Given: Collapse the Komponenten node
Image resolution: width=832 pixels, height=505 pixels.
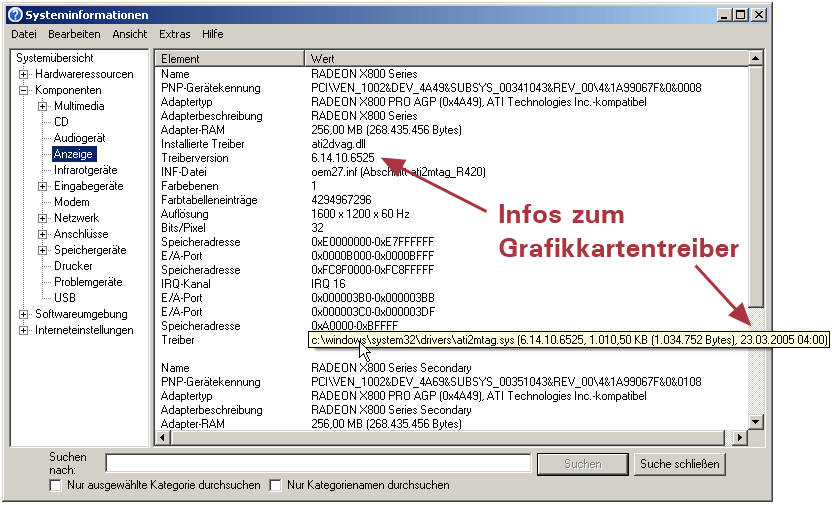Looking at the screenshot, I should point(23,90).
